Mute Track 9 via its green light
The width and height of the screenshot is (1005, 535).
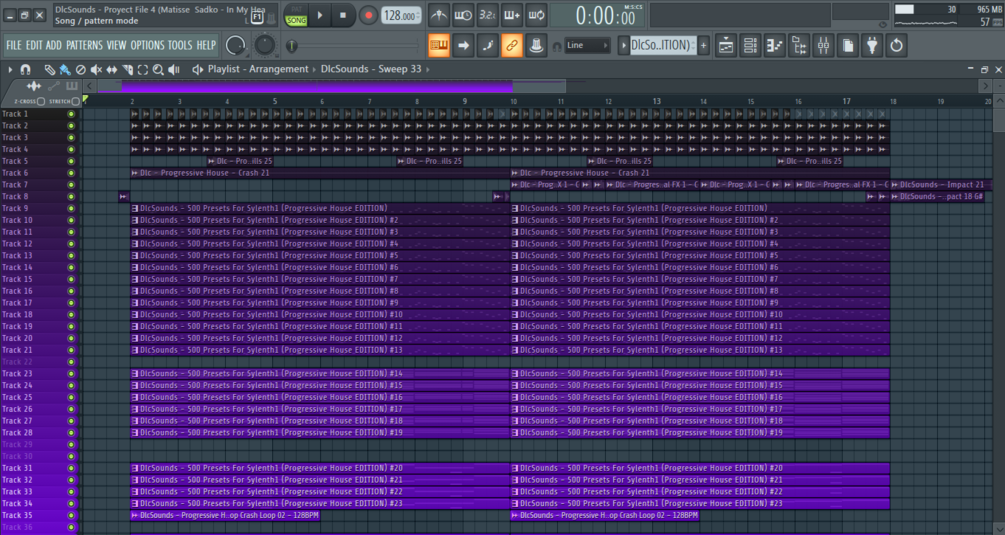click(71, 208)
